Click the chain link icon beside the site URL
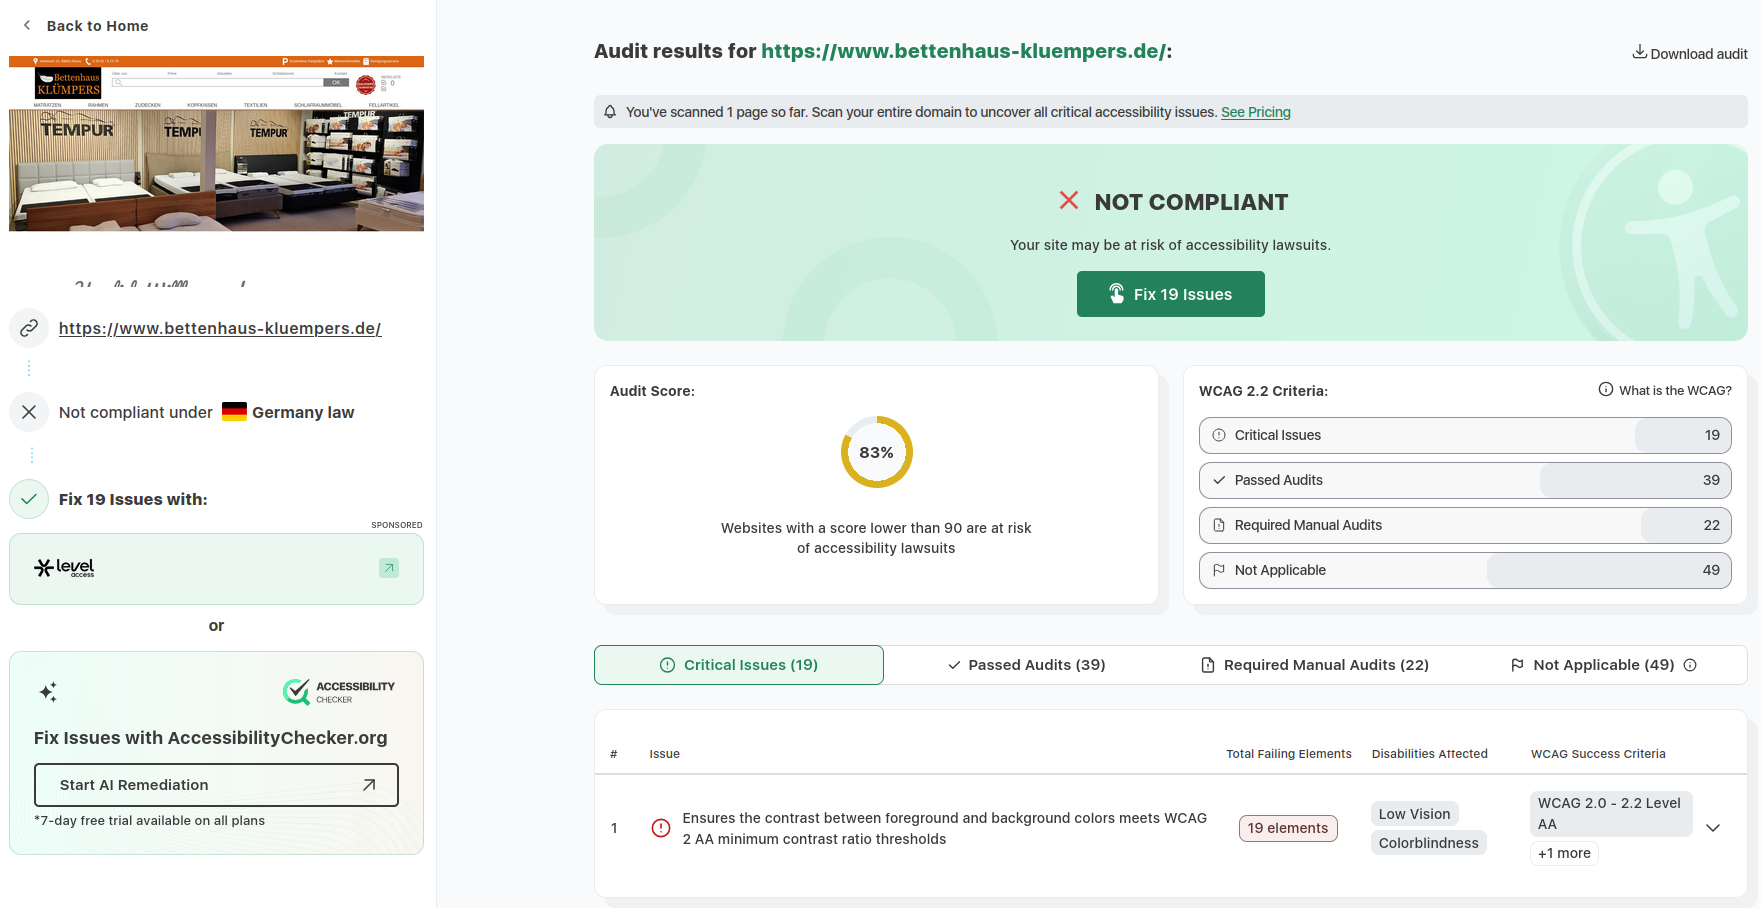1761x908 pixels. click(29, 328)
